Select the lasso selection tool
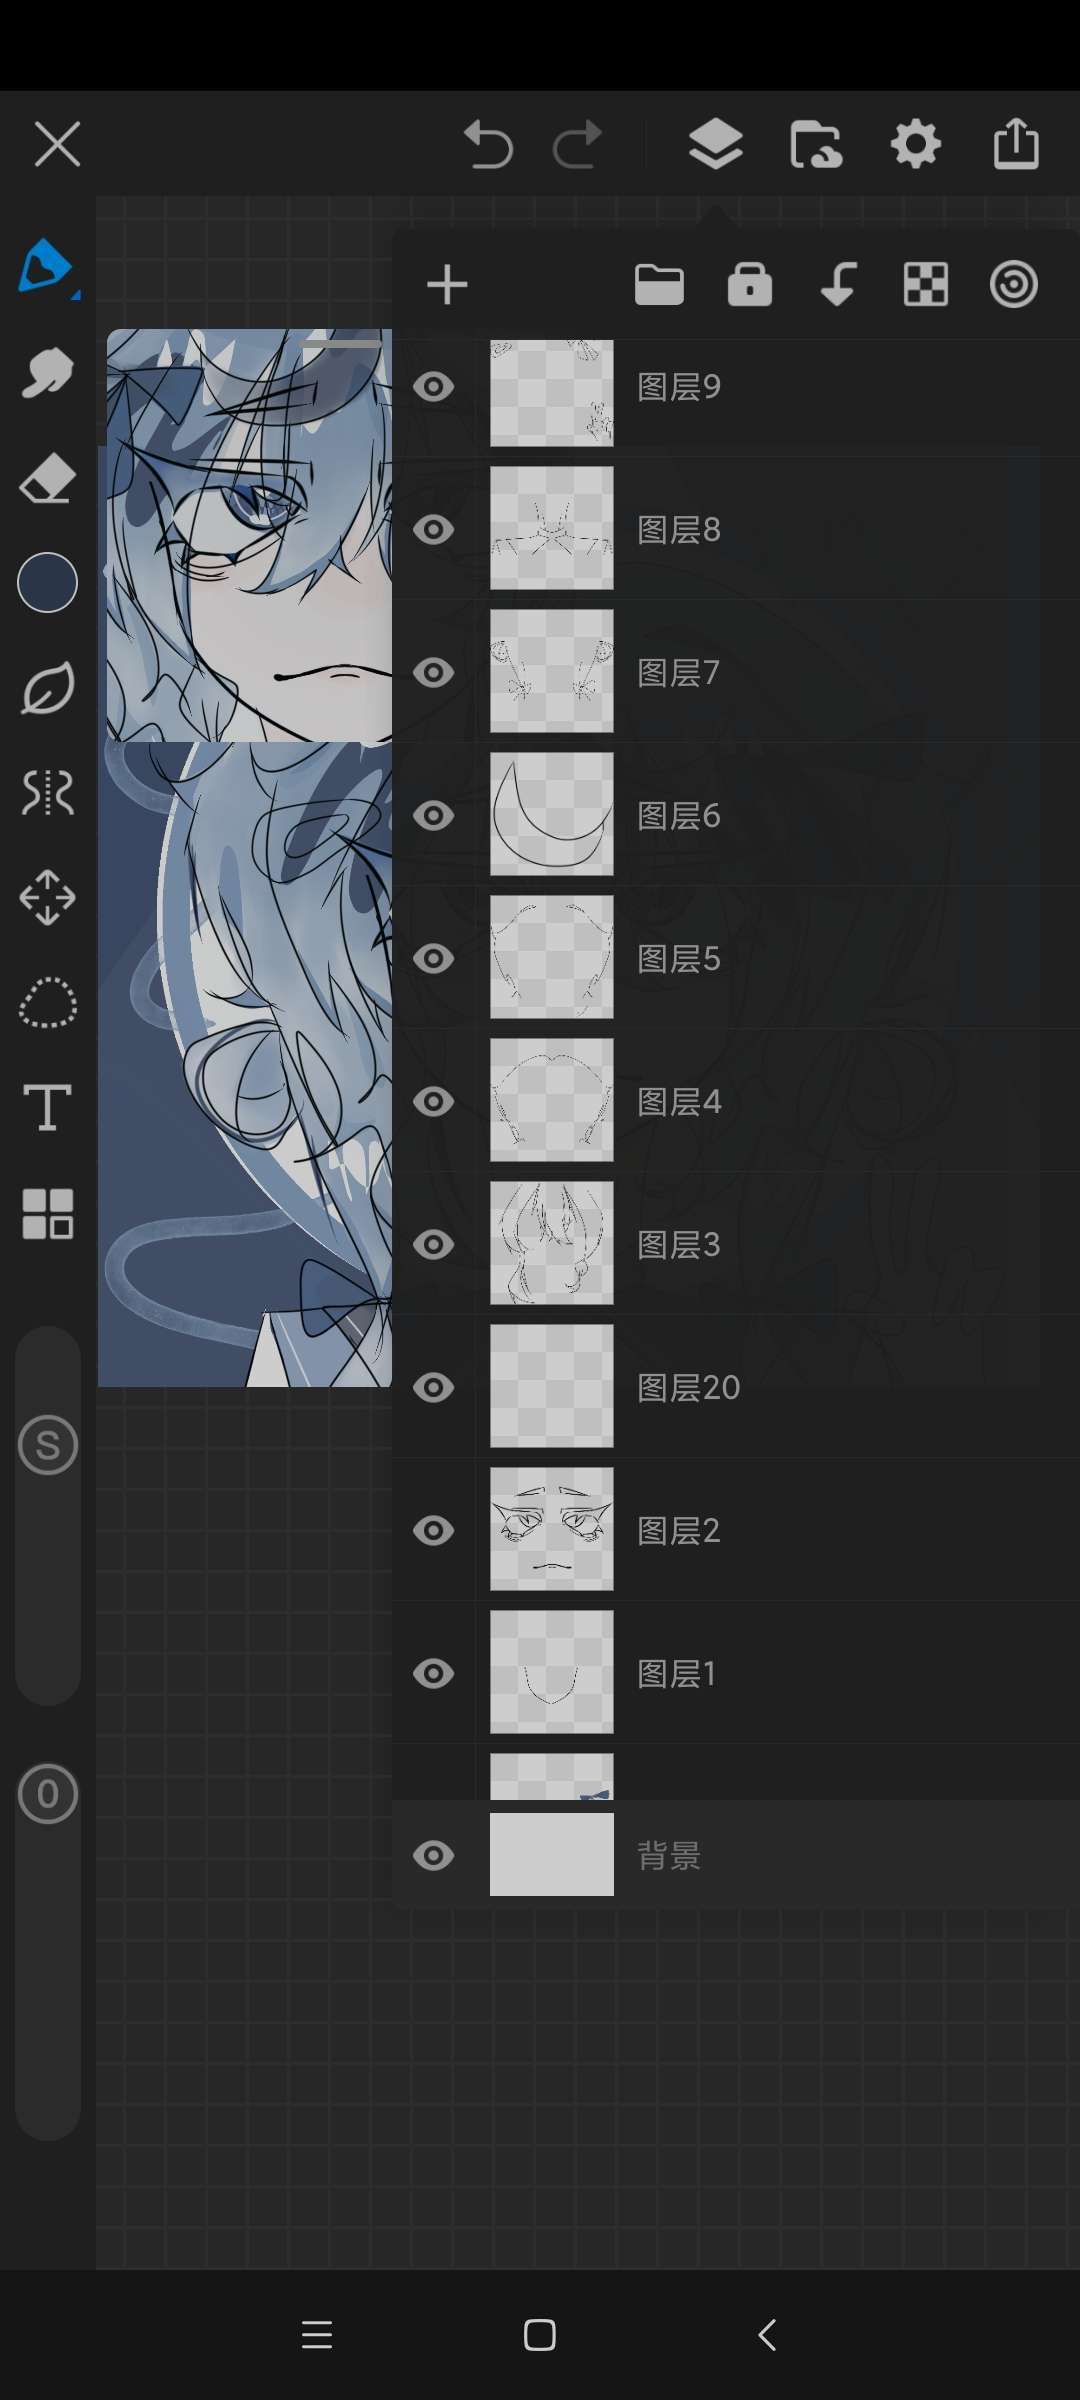This screenshot has width=1080, height=2400. (47, 1003)
